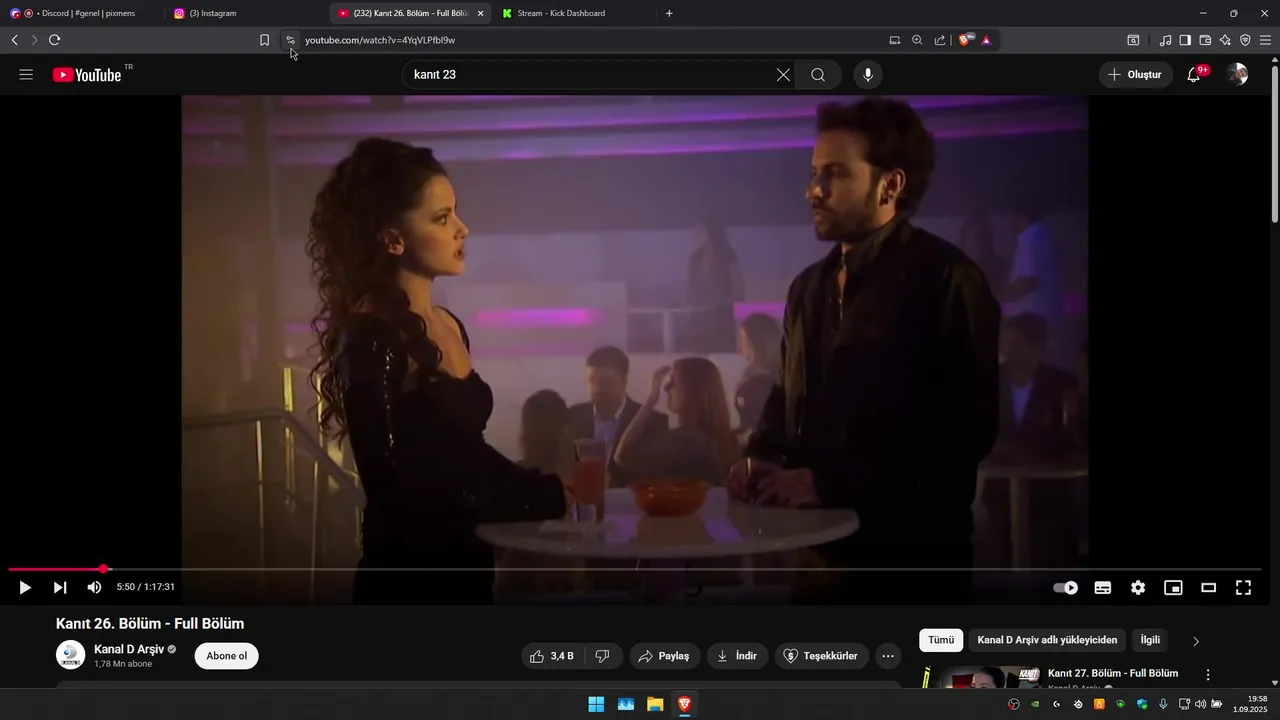Go back in browser history
The image size is (1280, 720).
tap(14, 40)
